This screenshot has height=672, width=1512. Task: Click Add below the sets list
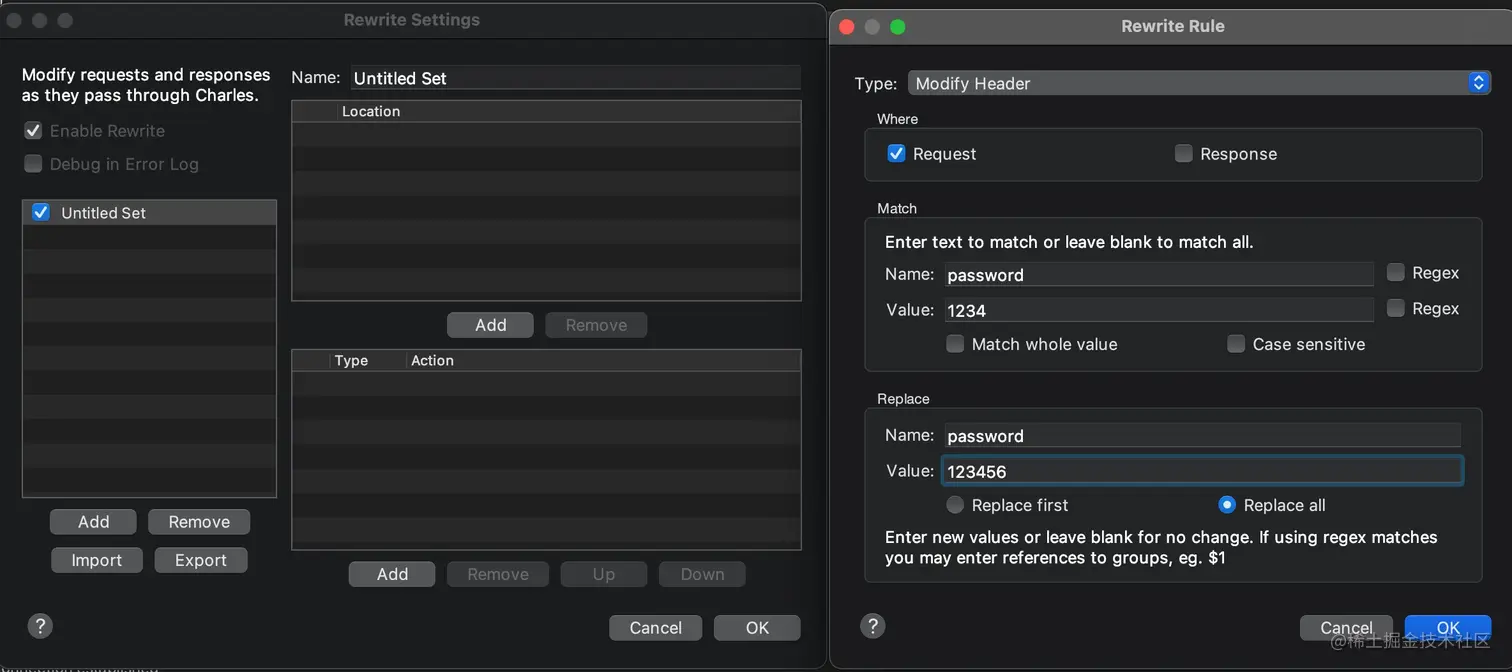94,522
